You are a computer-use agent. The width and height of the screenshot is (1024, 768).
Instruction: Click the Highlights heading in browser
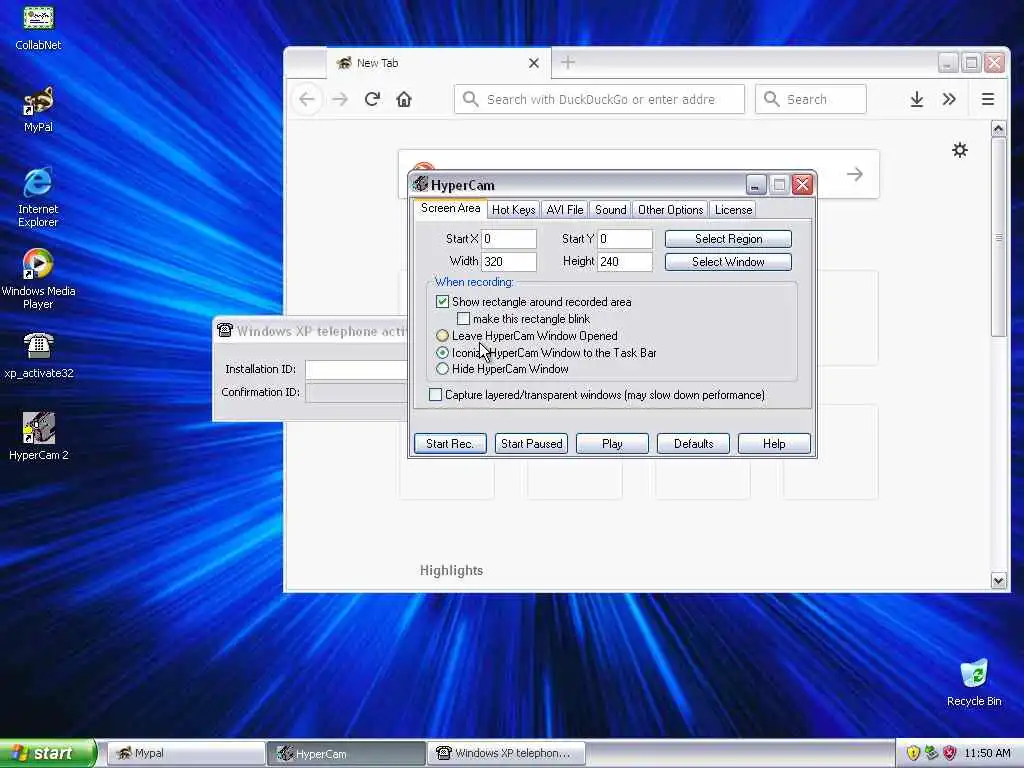click(451, 571)
